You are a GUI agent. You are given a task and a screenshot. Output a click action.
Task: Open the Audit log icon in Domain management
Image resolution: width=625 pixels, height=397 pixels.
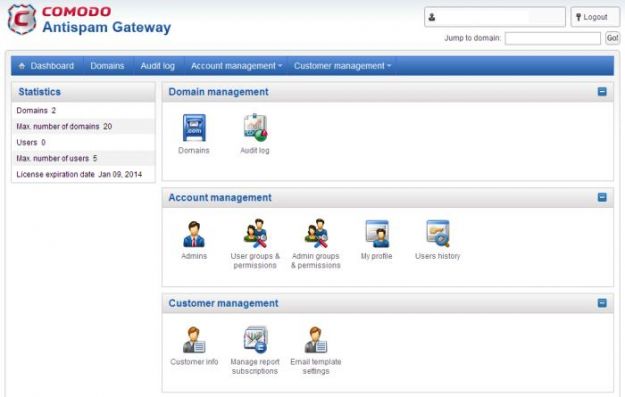pyautogui.click(x=255, y=128)
